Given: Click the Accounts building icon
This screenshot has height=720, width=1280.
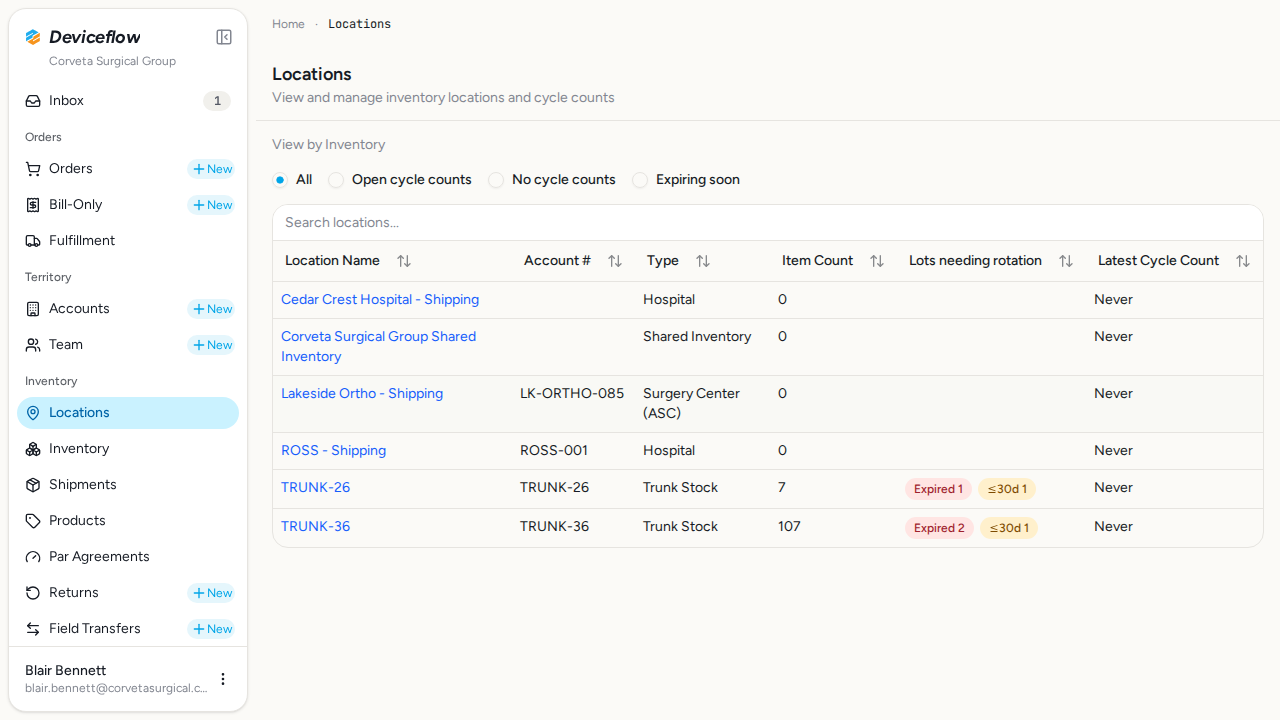Looking at the screenshot, I should [x=33, y=309].
